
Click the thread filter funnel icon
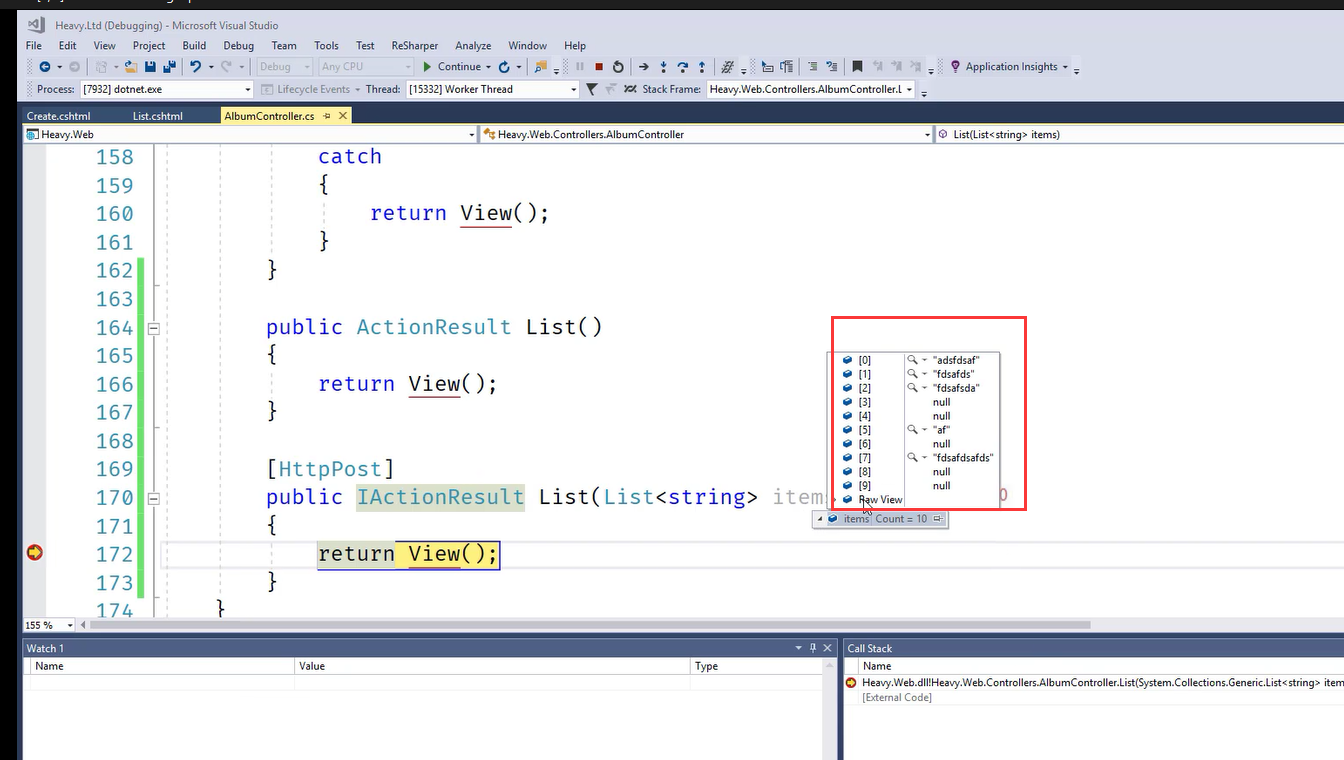[591, 89]
